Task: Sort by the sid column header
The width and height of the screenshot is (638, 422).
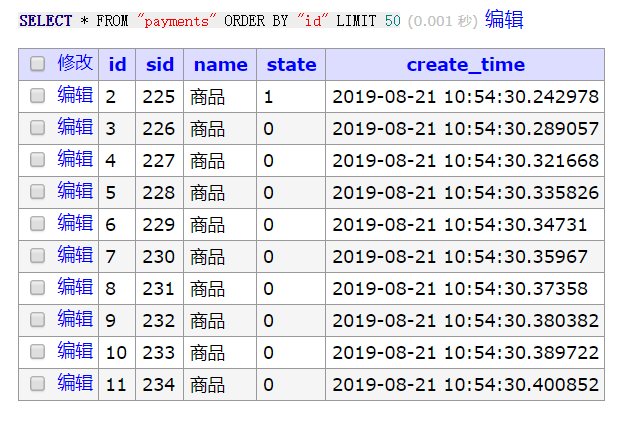Action: (x=160, y=64)
